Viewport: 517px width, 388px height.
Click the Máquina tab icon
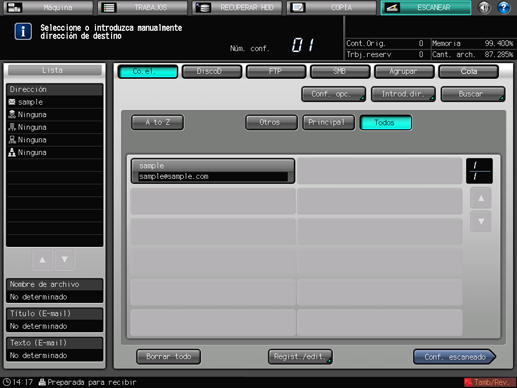[14, 7]
